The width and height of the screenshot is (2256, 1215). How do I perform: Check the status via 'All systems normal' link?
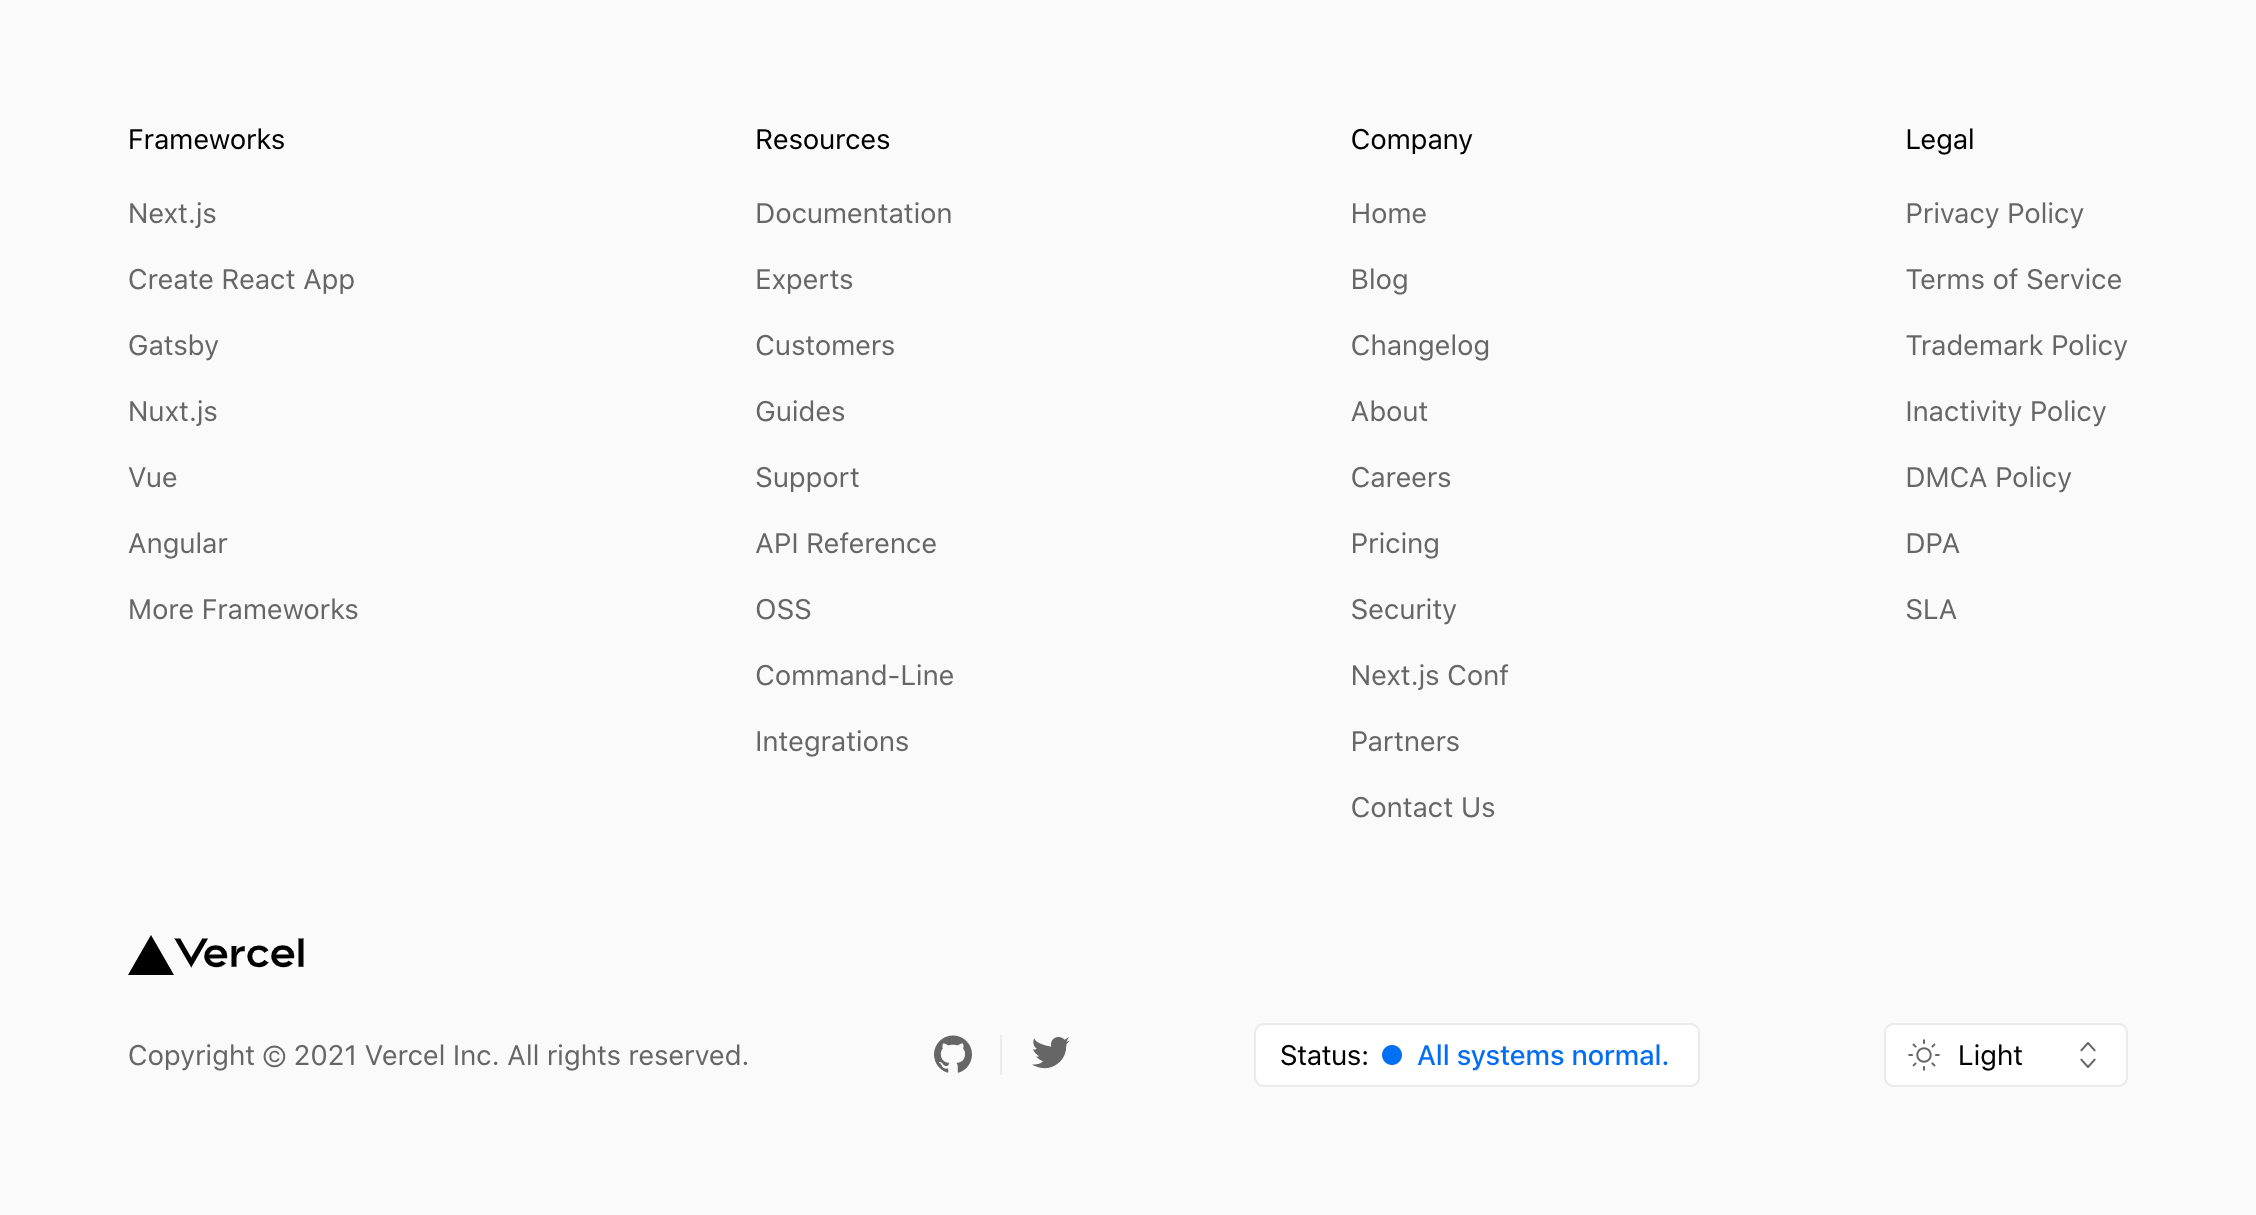pyautogui.click(x=1541, y=1055)
